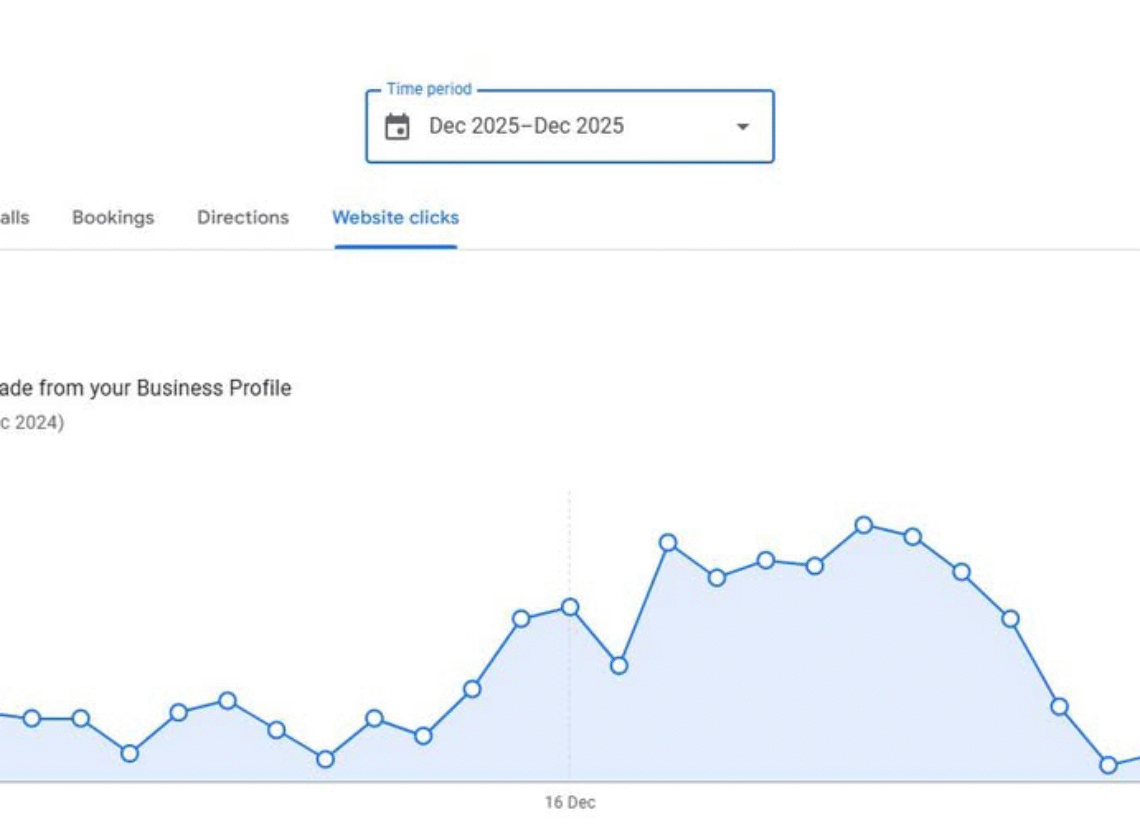Select the lowest data point before 16 Dec
1140x840 pixels.
tap(325, 759)
